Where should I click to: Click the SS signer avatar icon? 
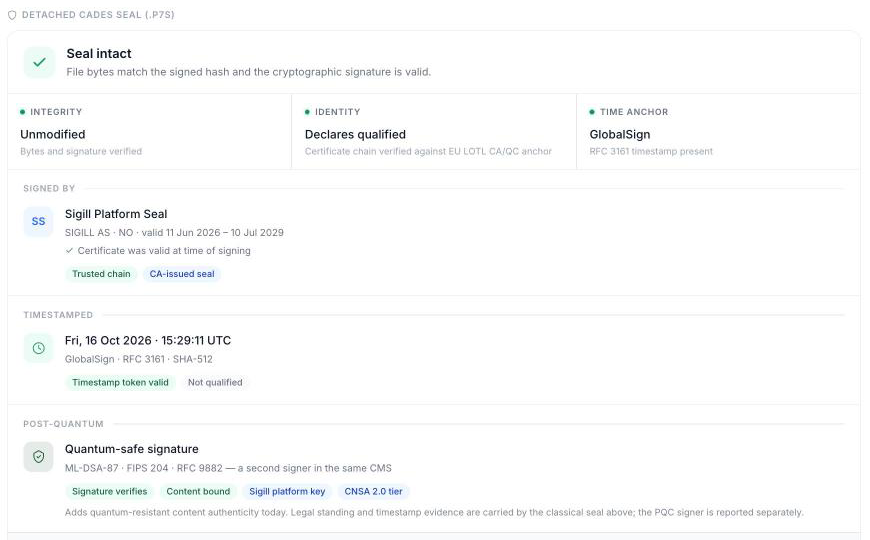38,221
